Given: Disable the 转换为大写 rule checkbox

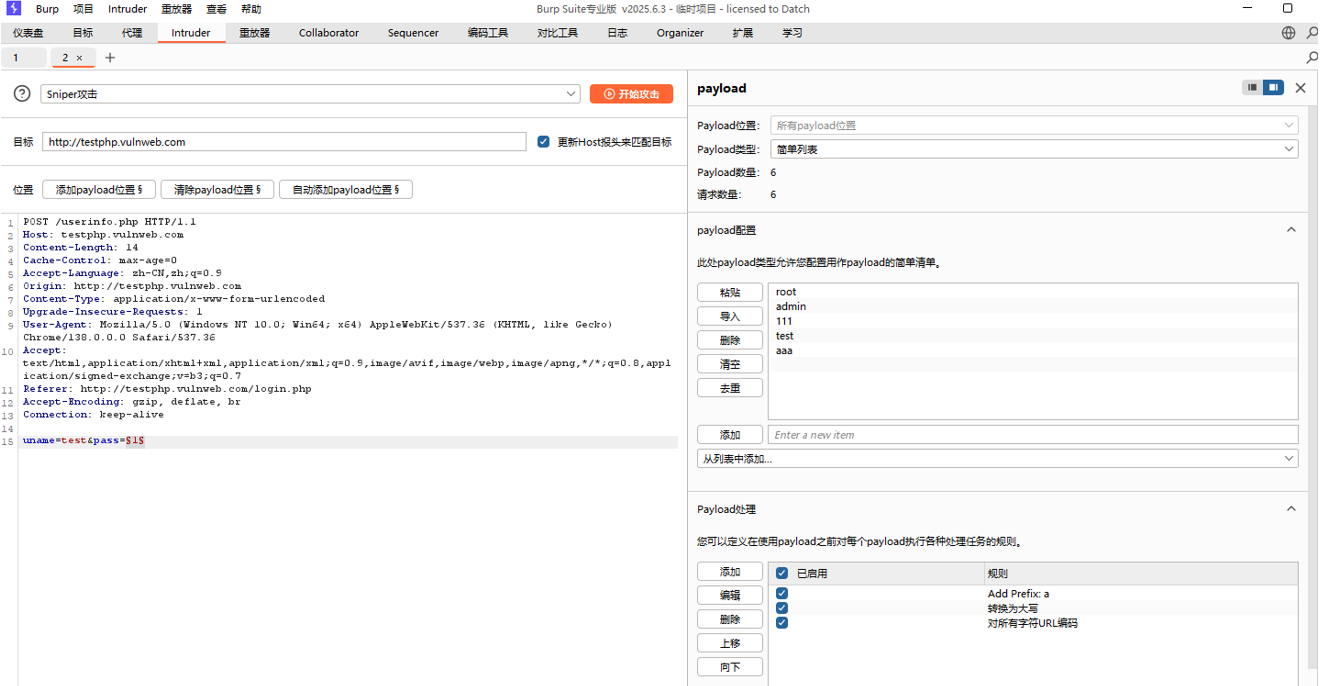Looking at the screenshot, I should click(782, 608).
